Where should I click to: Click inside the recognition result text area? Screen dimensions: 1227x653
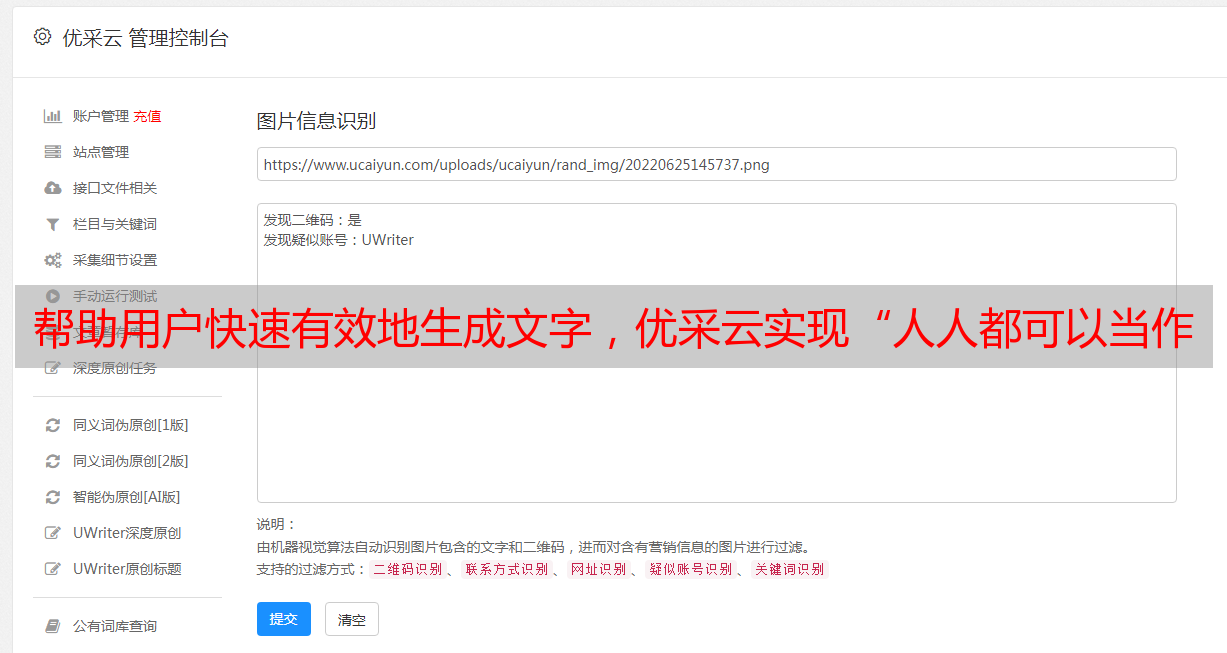tap(716, 353)
